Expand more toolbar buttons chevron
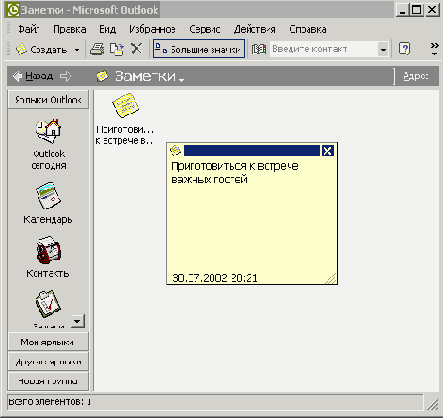 click(x=434, y=48)
